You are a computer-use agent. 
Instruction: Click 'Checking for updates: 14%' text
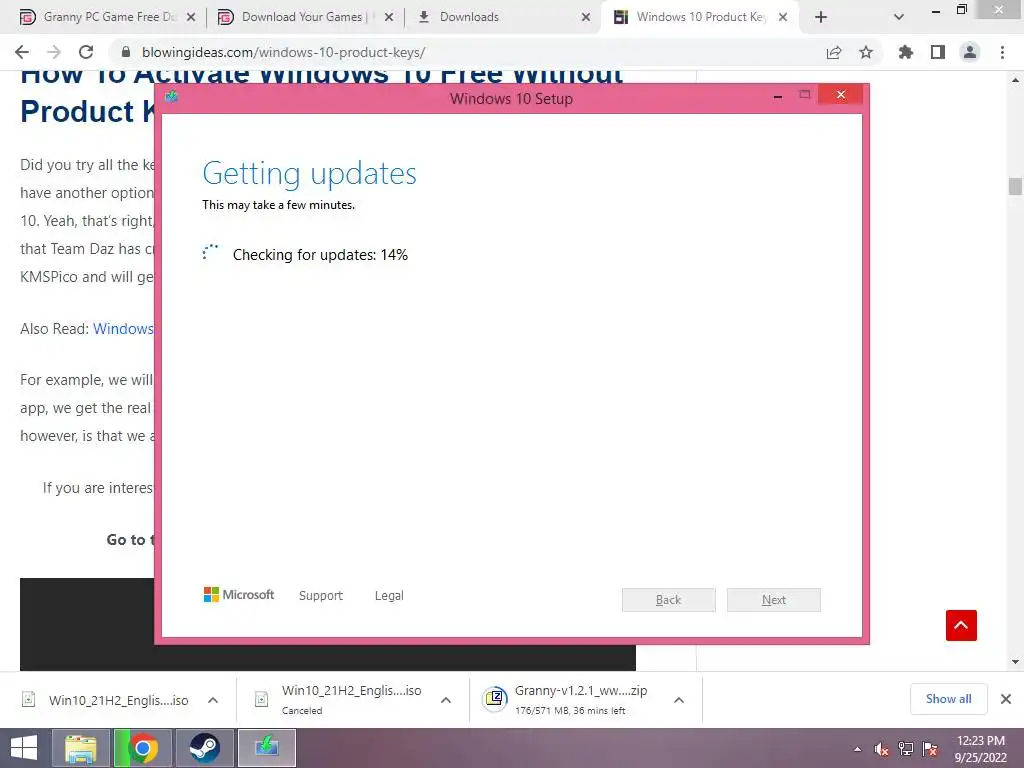pos(320,255)
